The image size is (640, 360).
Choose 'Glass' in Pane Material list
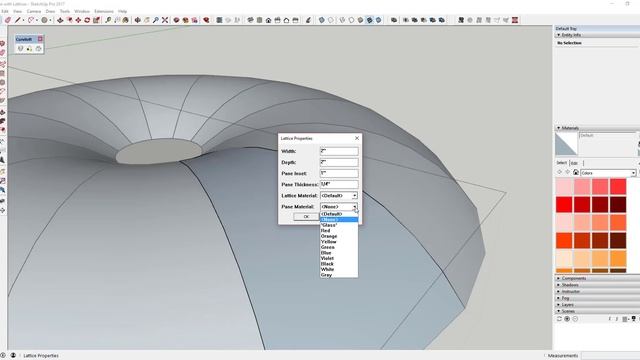[339, 225]
